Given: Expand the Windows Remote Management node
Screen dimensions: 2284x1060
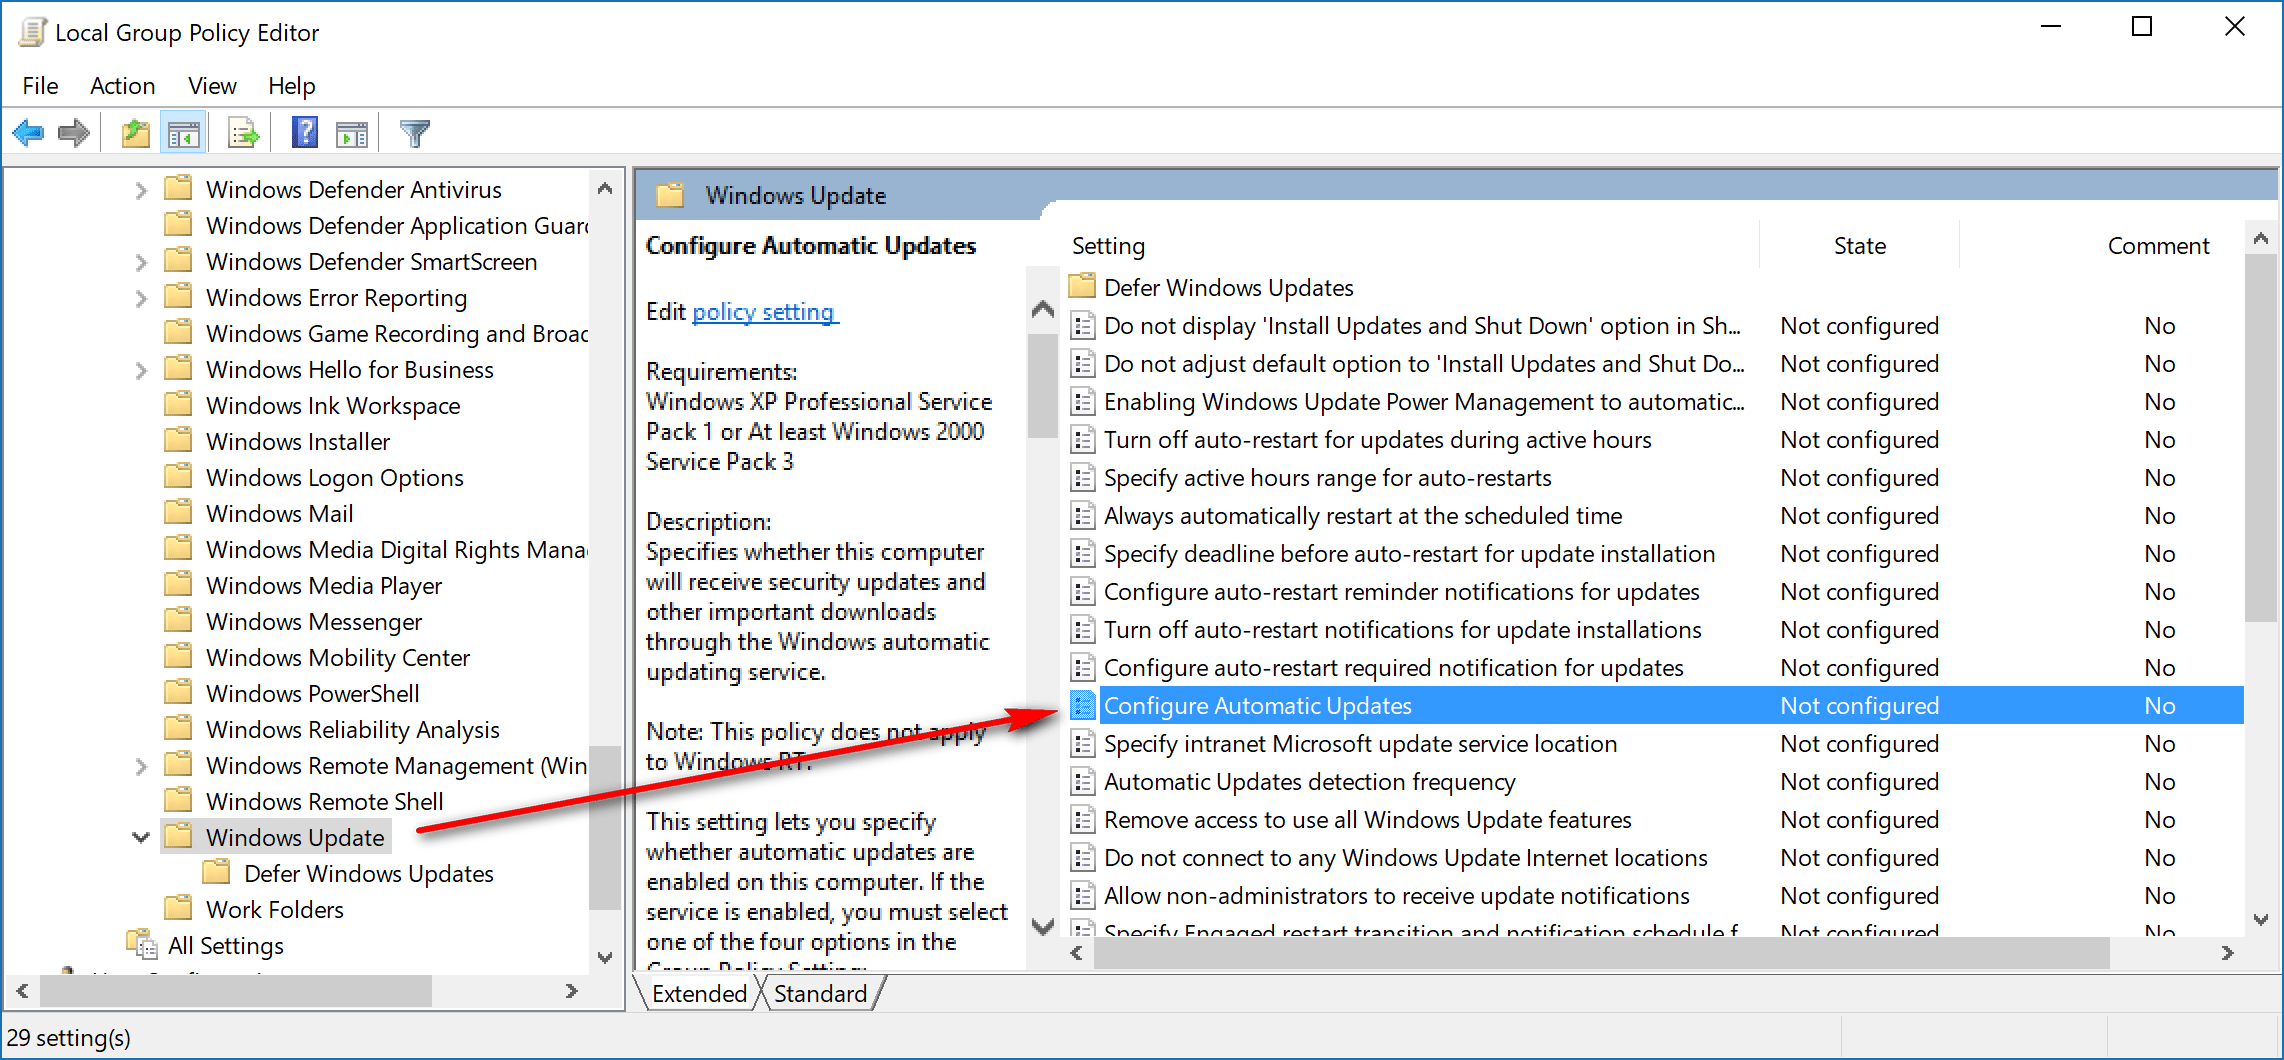Looking at the screenshot, I should click(141, 766).
